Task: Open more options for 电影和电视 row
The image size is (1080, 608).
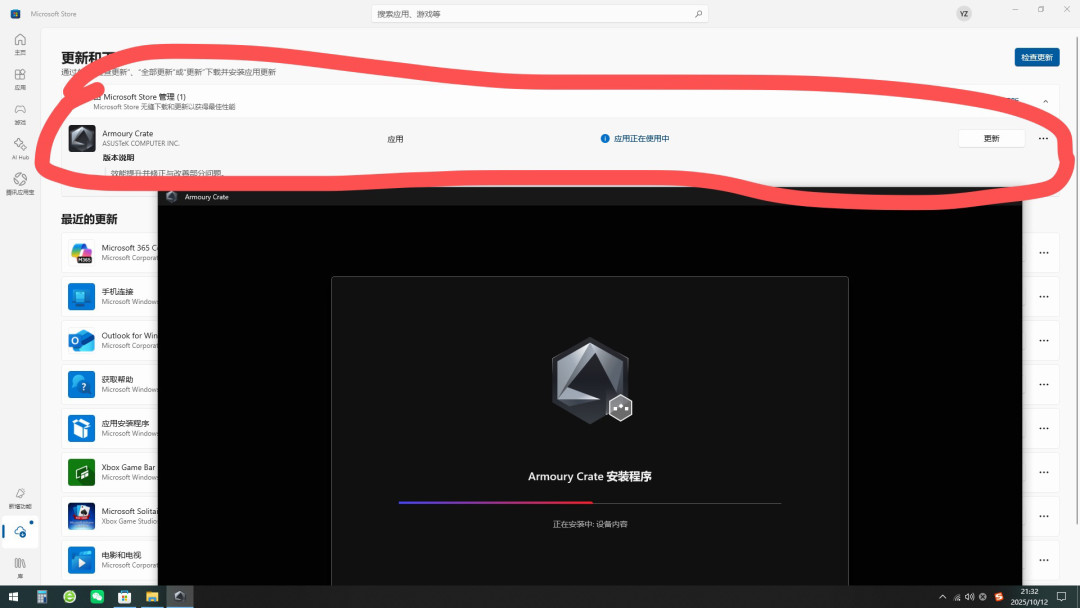Action: [1044, 560]
